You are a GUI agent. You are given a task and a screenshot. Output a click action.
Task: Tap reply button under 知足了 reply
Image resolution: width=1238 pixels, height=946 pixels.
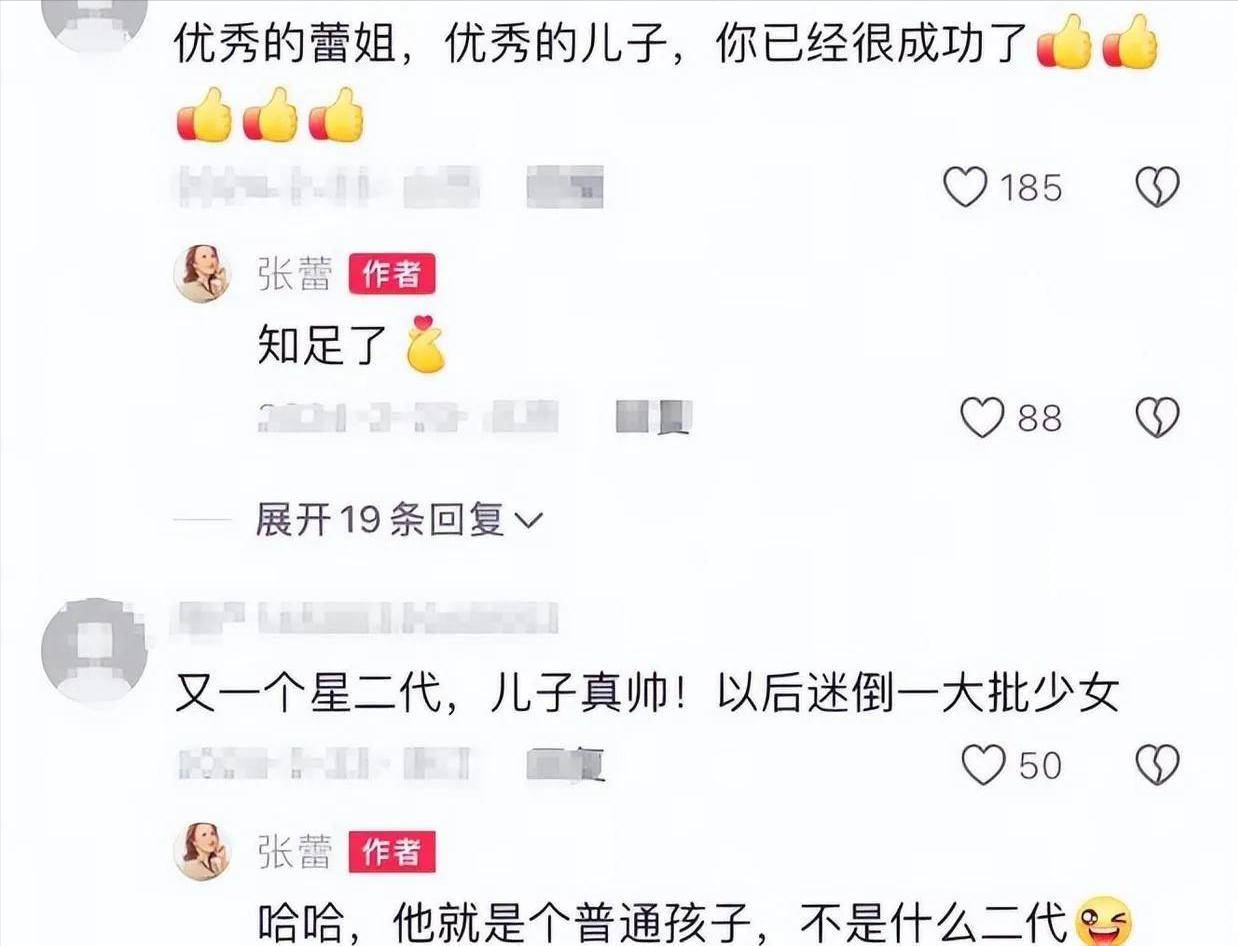(x=654, y=417)
